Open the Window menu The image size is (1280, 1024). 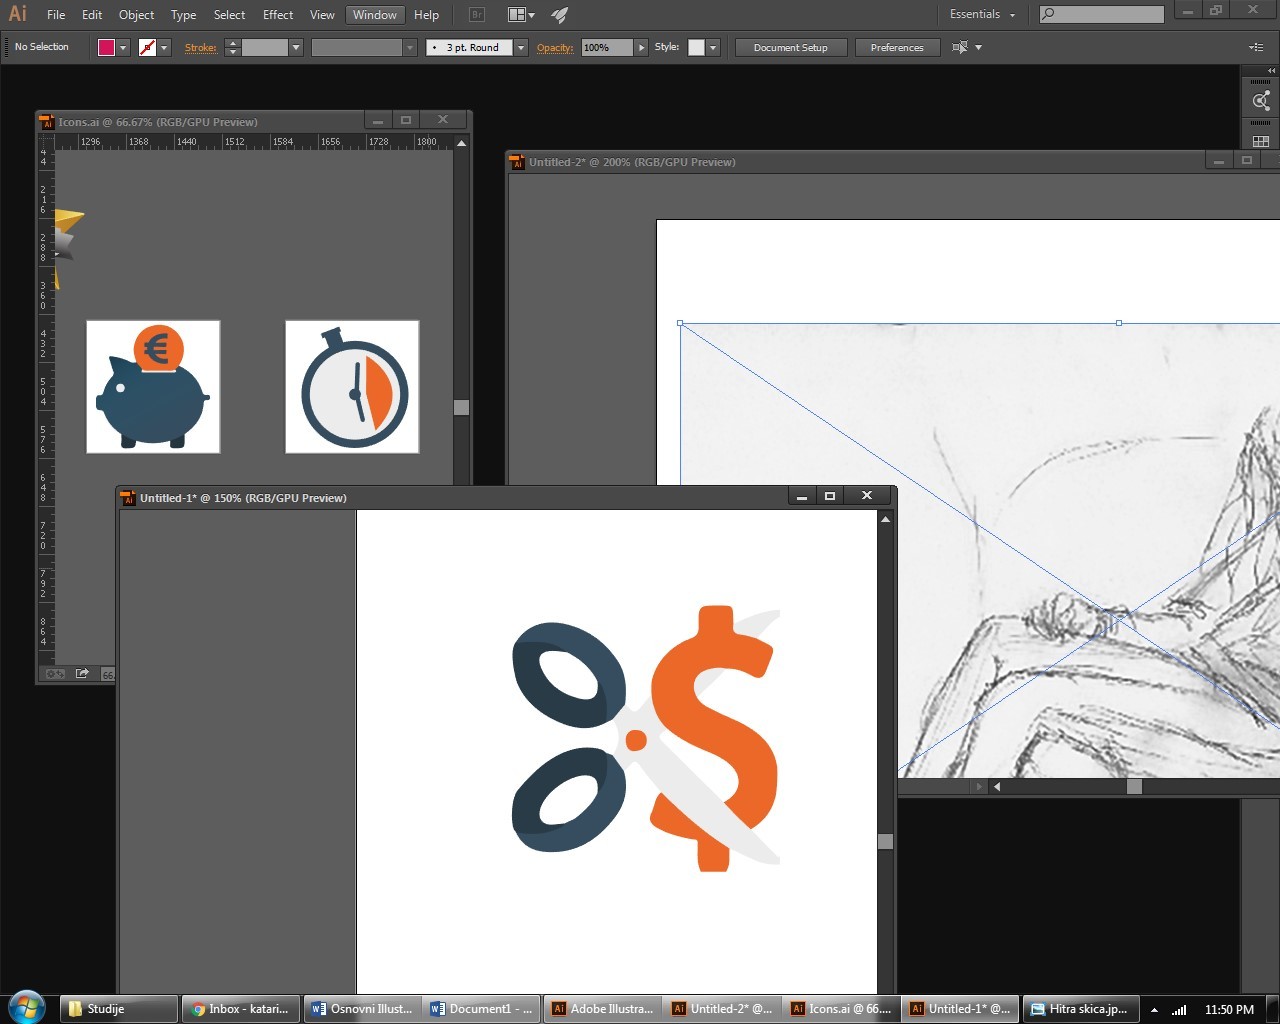374,15
